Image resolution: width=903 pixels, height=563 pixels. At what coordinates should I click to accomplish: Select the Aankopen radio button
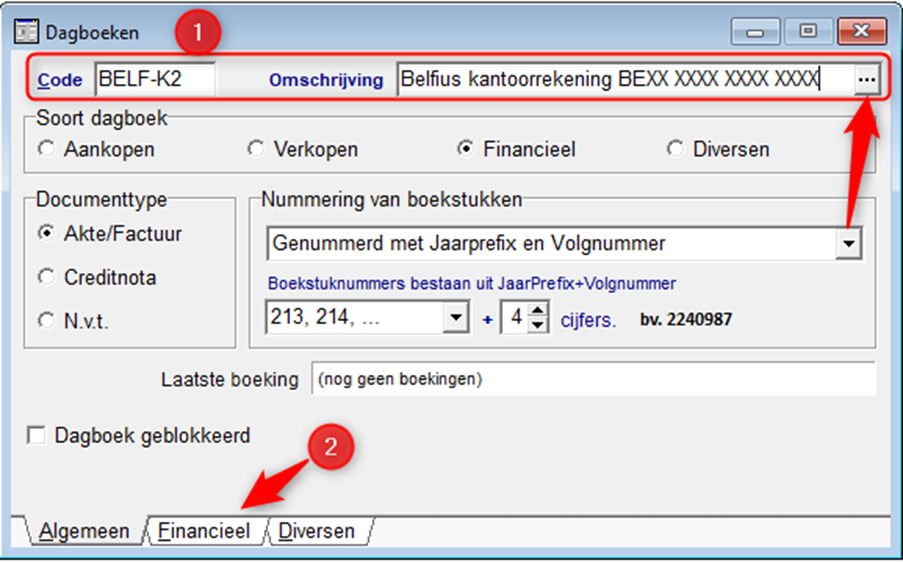[46, 149]
